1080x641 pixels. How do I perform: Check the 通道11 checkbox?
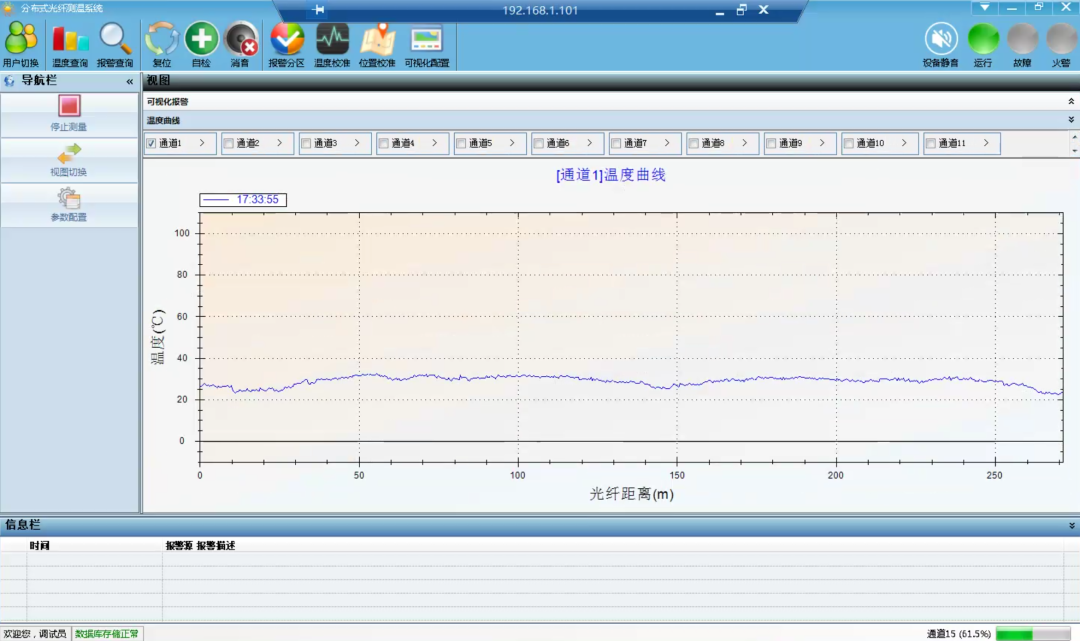(x=931, y=143)
